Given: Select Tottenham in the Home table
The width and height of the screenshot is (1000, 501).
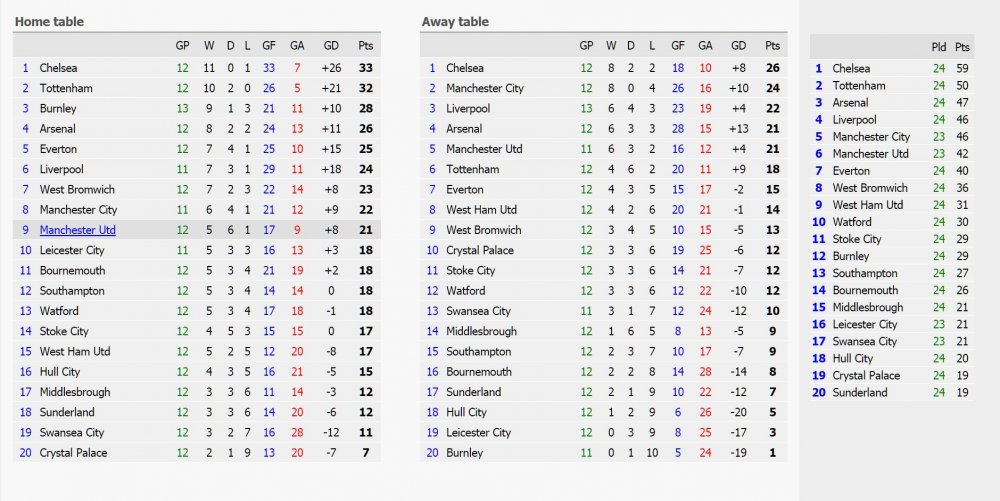Looking at the screenshot, I should 66,88.
